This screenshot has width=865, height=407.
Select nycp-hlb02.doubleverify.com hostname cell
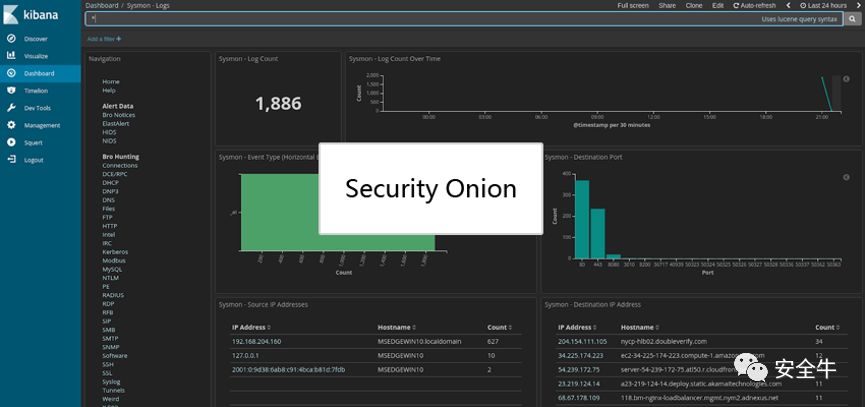(663, 341)
